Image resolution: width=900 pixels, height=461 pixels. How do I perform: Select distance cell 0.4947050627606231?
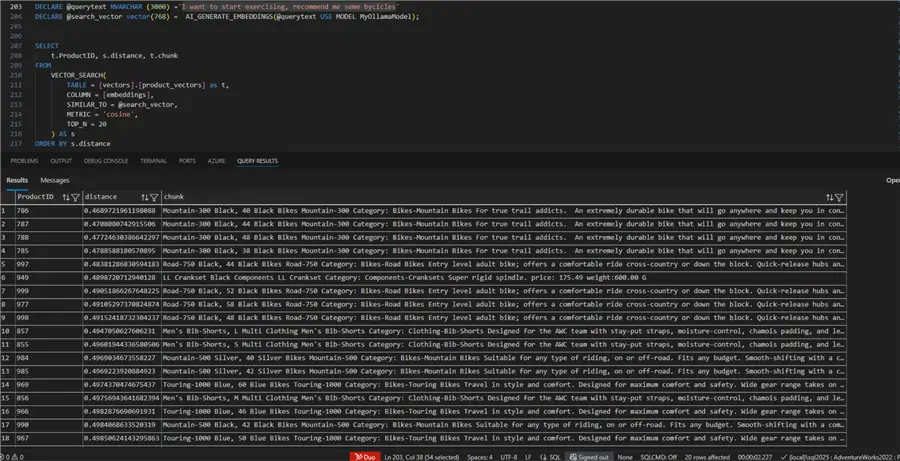122,331
